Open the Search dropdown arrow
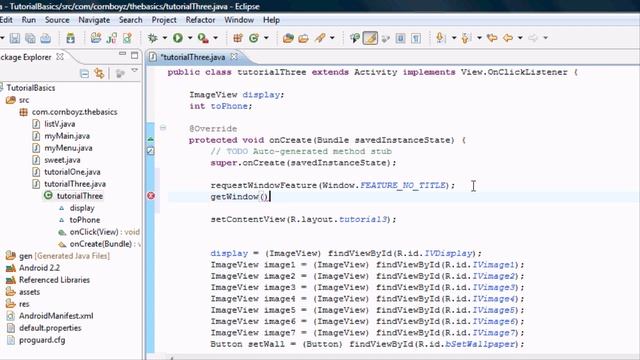 pyautogui.click(x=332, y=38)
